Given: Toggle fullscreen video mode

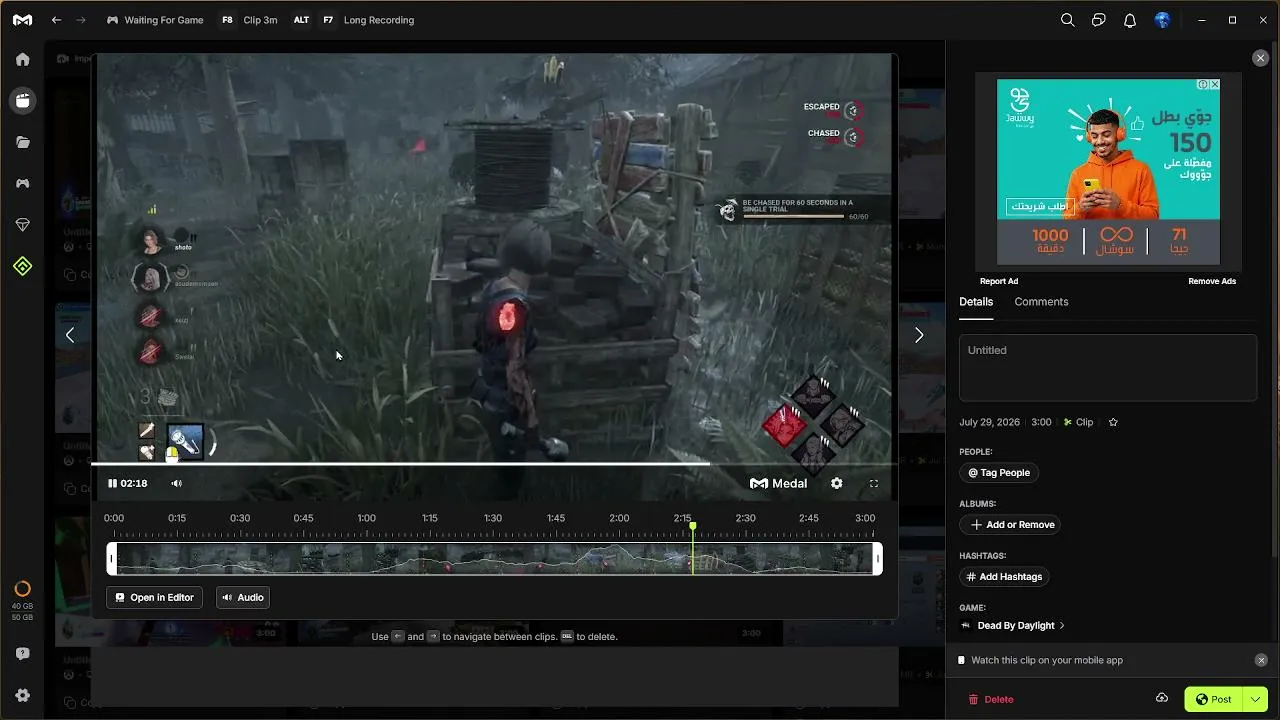Looking at the screenshot, I should tap(873, 483).
